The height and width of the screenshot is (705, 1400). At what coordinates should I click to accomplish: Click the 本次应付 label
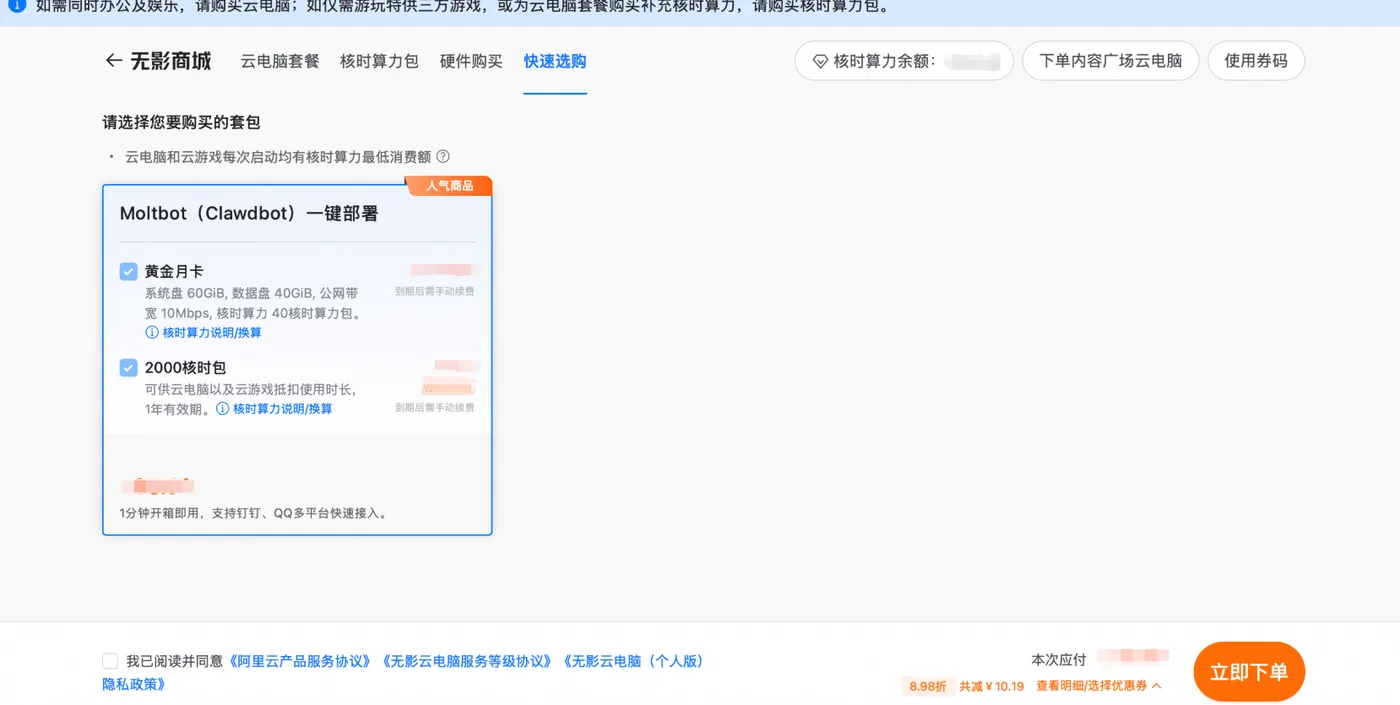point(1058,660)
